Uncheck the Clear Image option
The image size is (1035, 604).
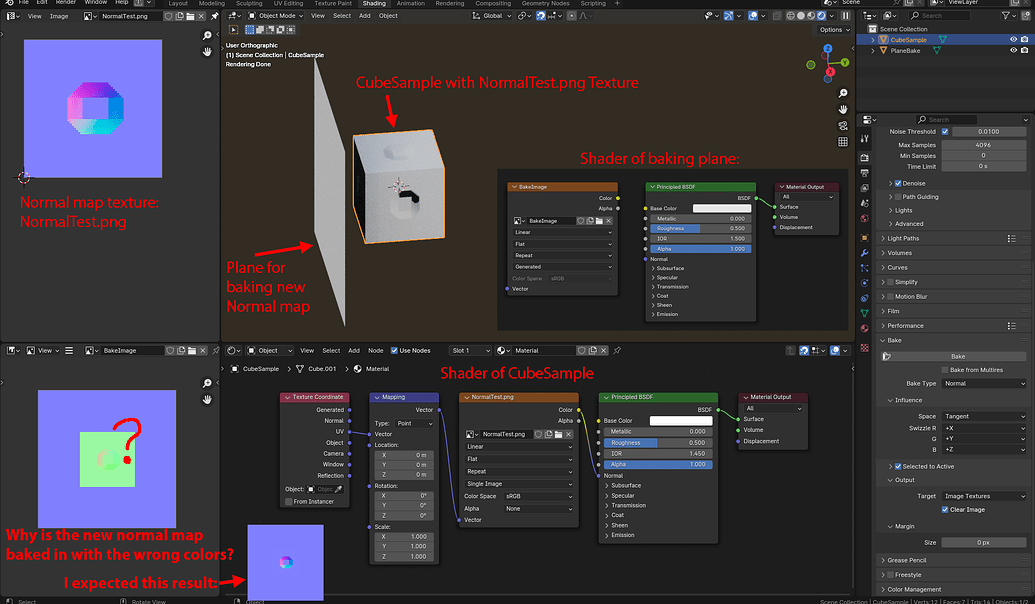pyautogui.click(x=945, y=510)
